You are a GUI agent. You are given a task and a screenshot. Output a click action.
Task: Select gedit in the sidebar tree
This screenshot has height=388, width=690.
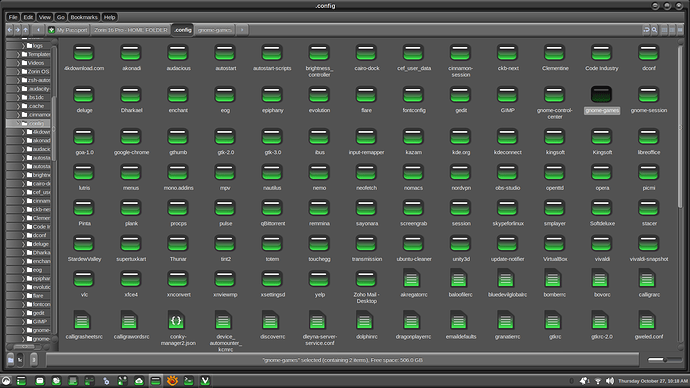point(39,313)
